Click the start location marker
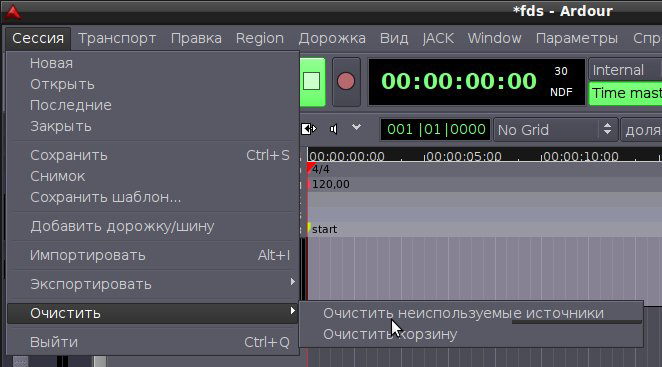Screen dimensions: 662x367 tap(322, 229)
